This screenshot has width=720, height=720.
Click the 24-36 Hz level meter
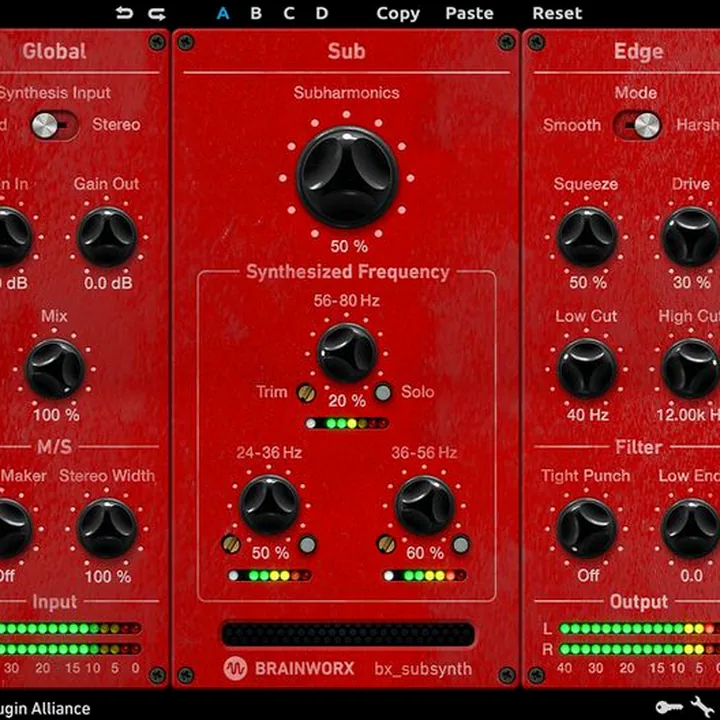point(270,575)
